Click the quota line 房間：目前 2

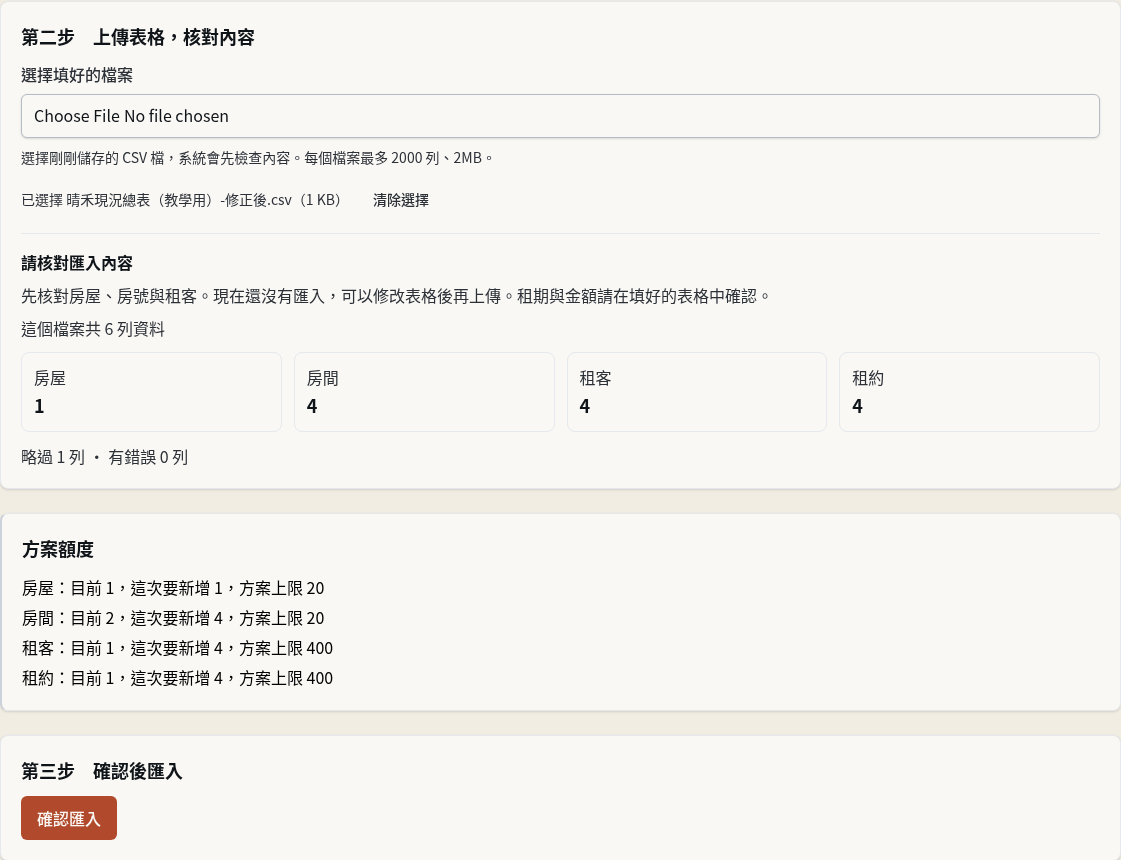173,618
